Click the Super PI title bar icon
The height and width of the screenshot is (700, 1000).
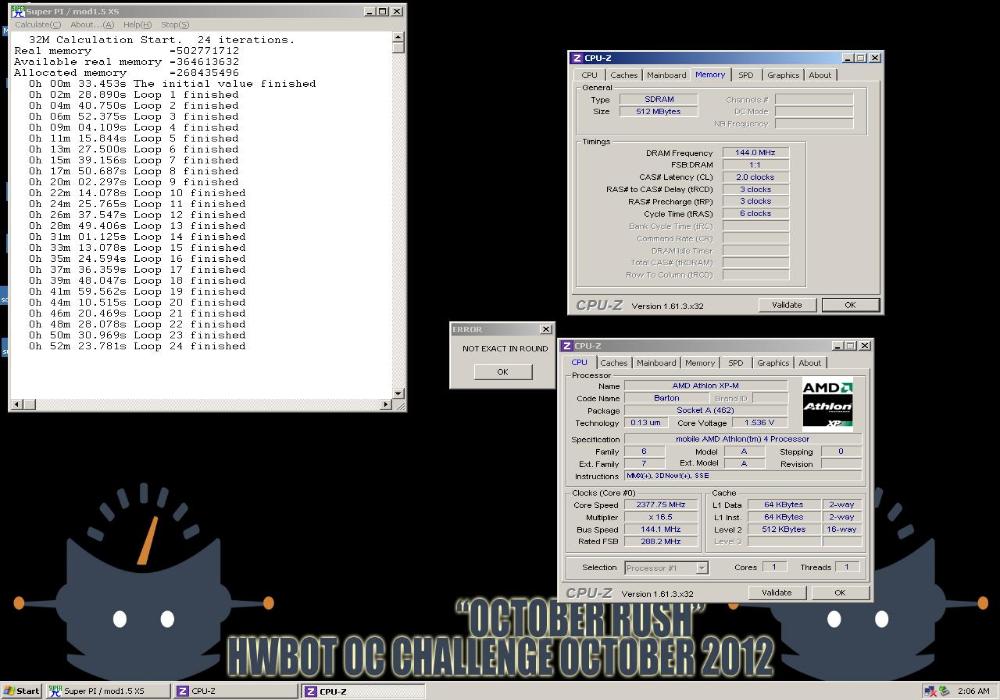[x=18, y=11]
